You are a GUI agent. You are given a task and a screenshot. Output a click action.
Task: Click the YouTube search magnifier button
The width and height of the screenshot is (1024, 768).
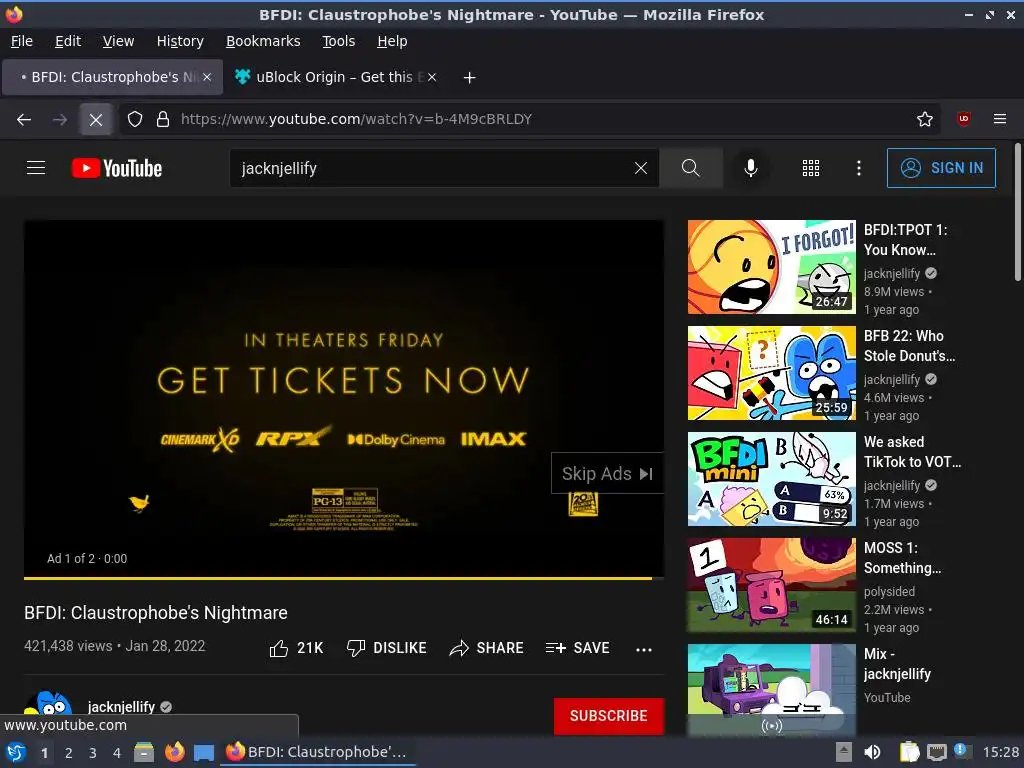[x=690, y=168]
